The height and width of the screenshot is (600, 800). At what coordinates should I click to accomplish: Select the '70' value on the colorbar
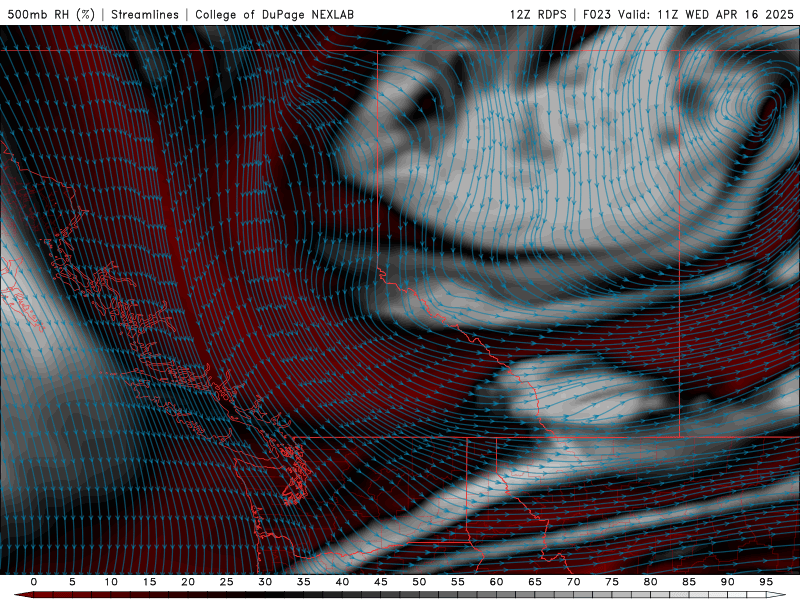point(573,582)
